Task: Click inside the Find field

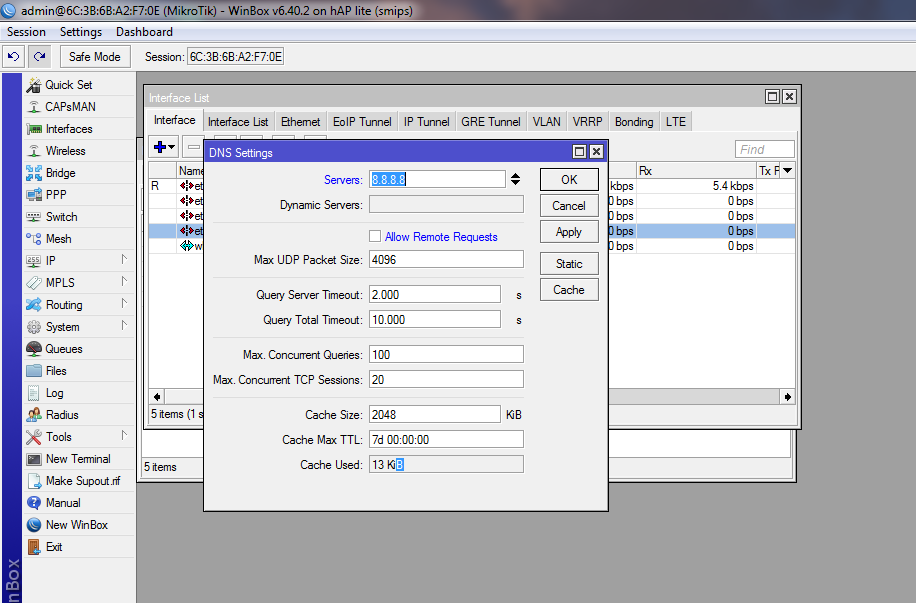Action: pos(763,148)
